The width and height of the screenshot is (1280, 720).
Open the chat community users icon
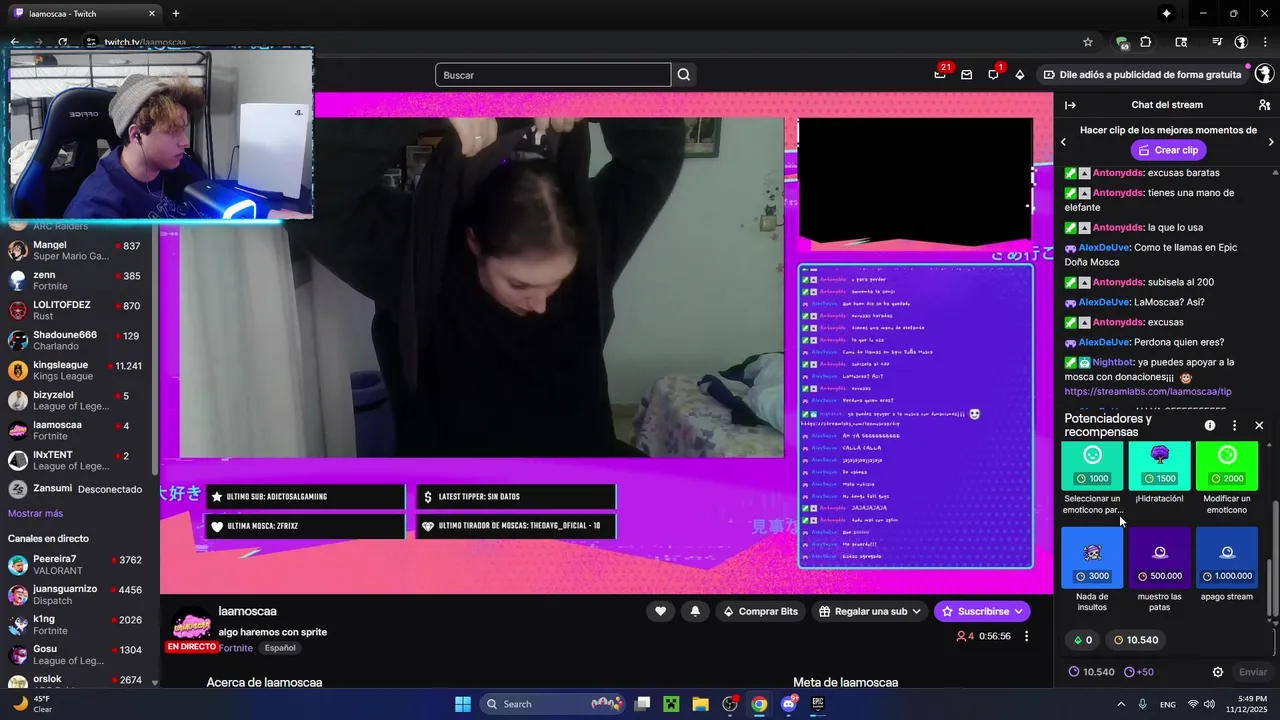[1264, 105]
